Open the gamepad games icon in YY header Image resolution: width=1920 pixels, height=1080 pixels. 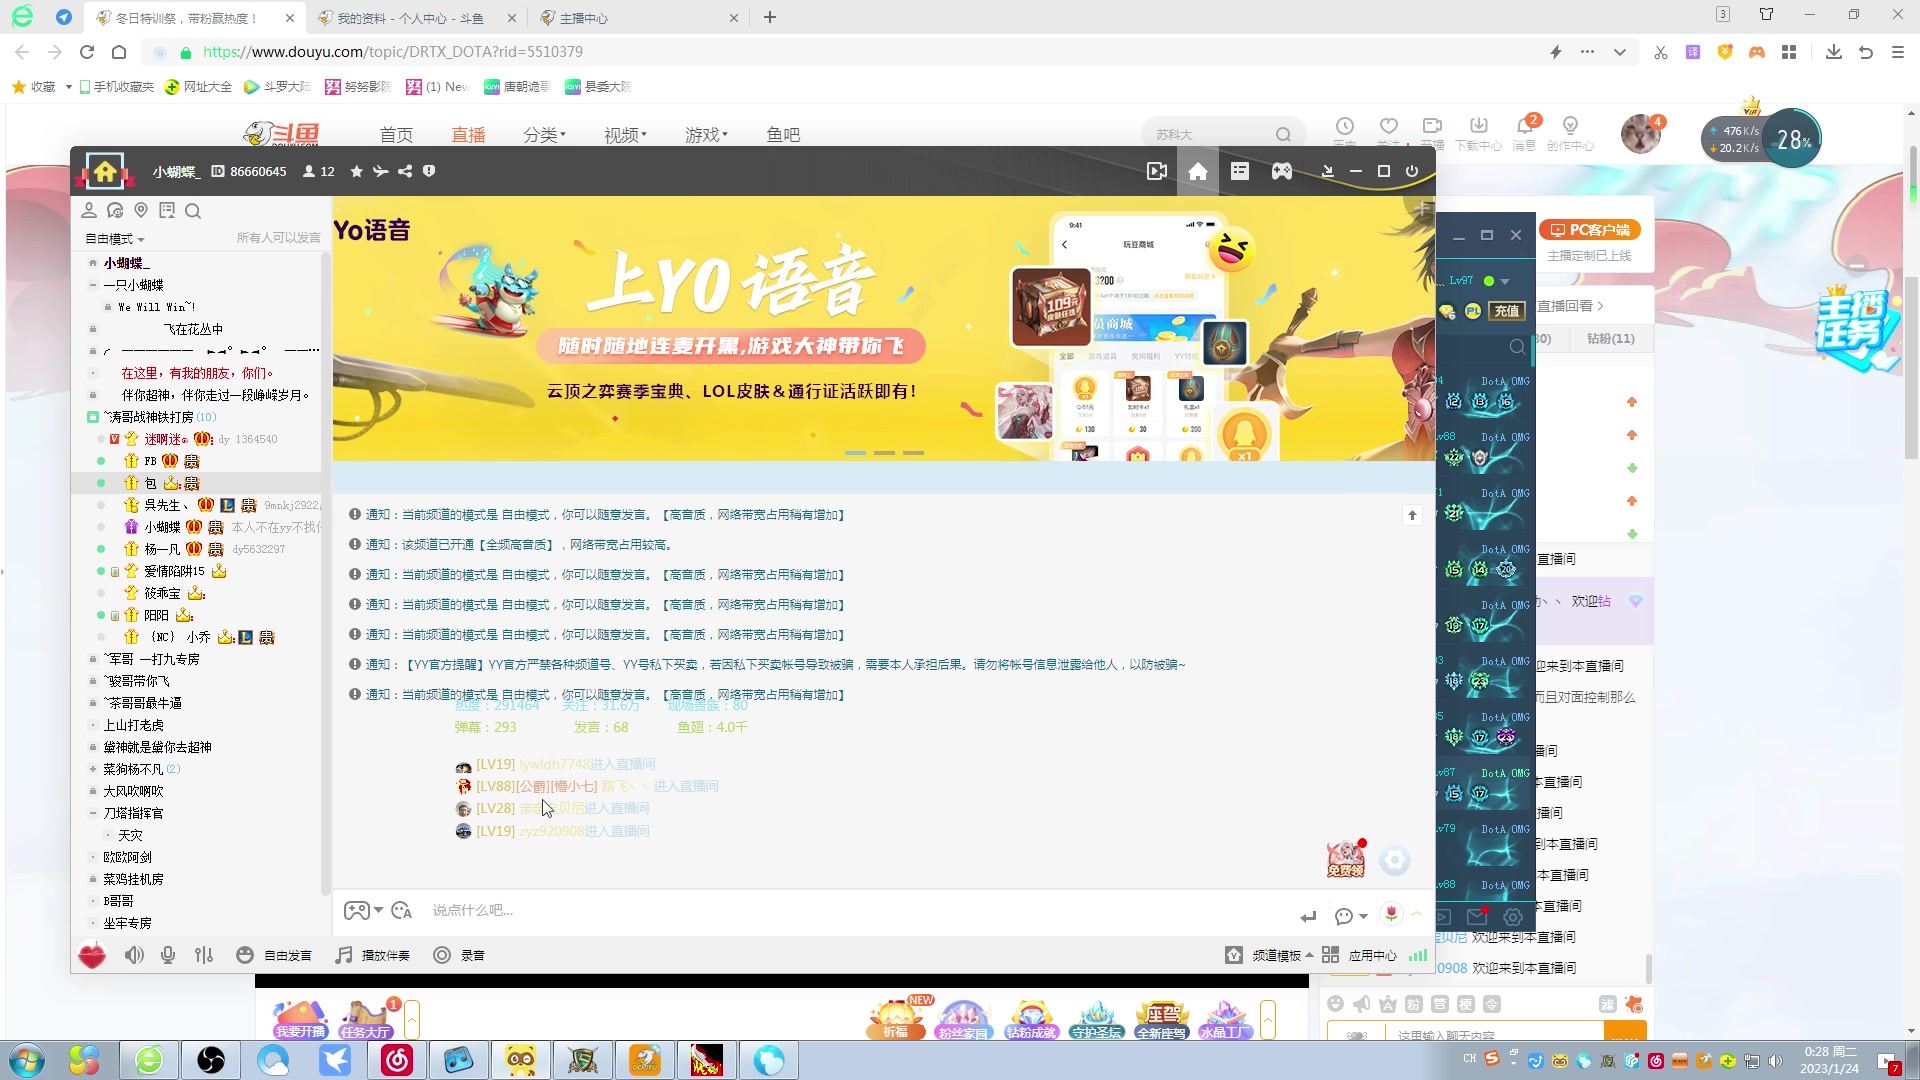pos(1282,171)
